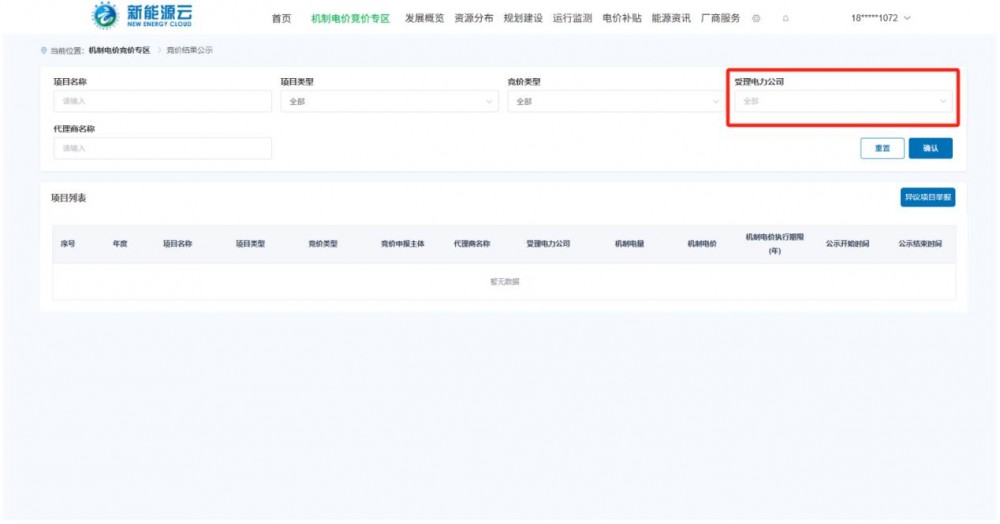Click the 新能源云 logo icon

coord(104,16)
